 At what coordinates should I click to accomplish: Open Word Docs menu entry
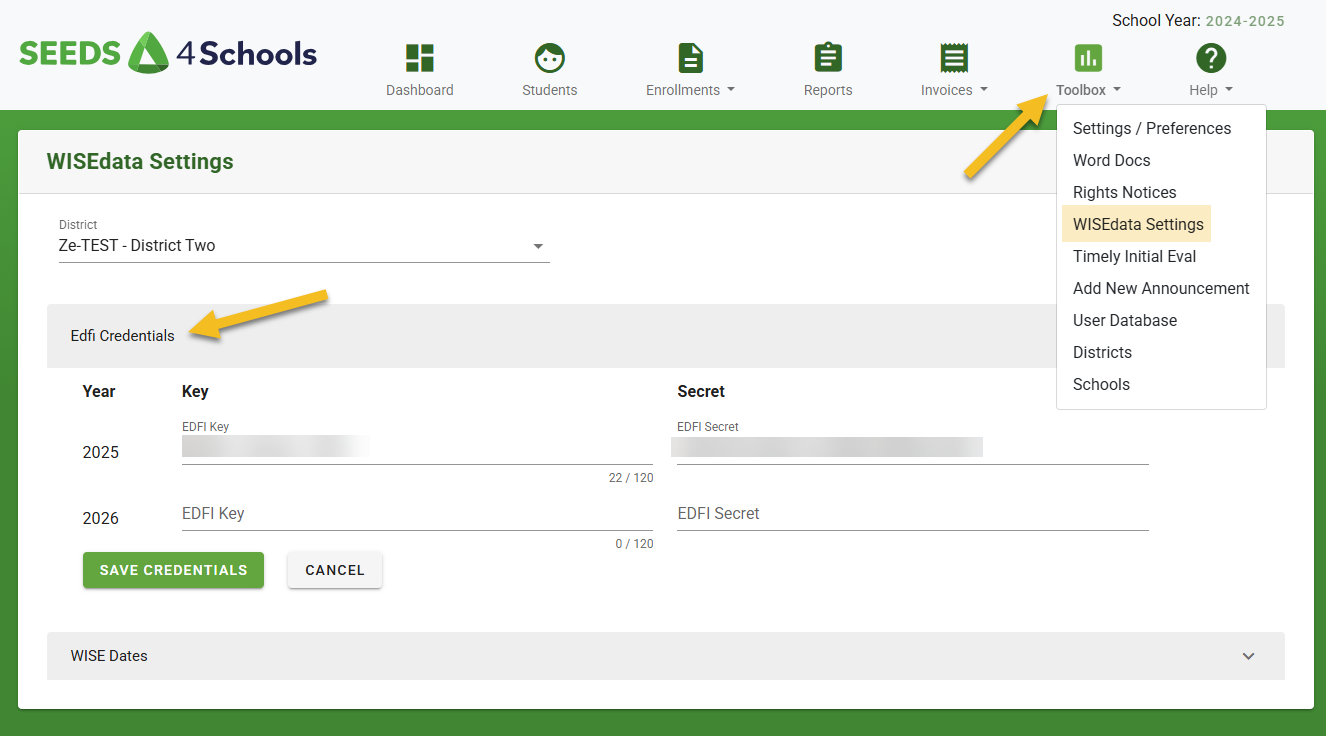click(1111, 160)
